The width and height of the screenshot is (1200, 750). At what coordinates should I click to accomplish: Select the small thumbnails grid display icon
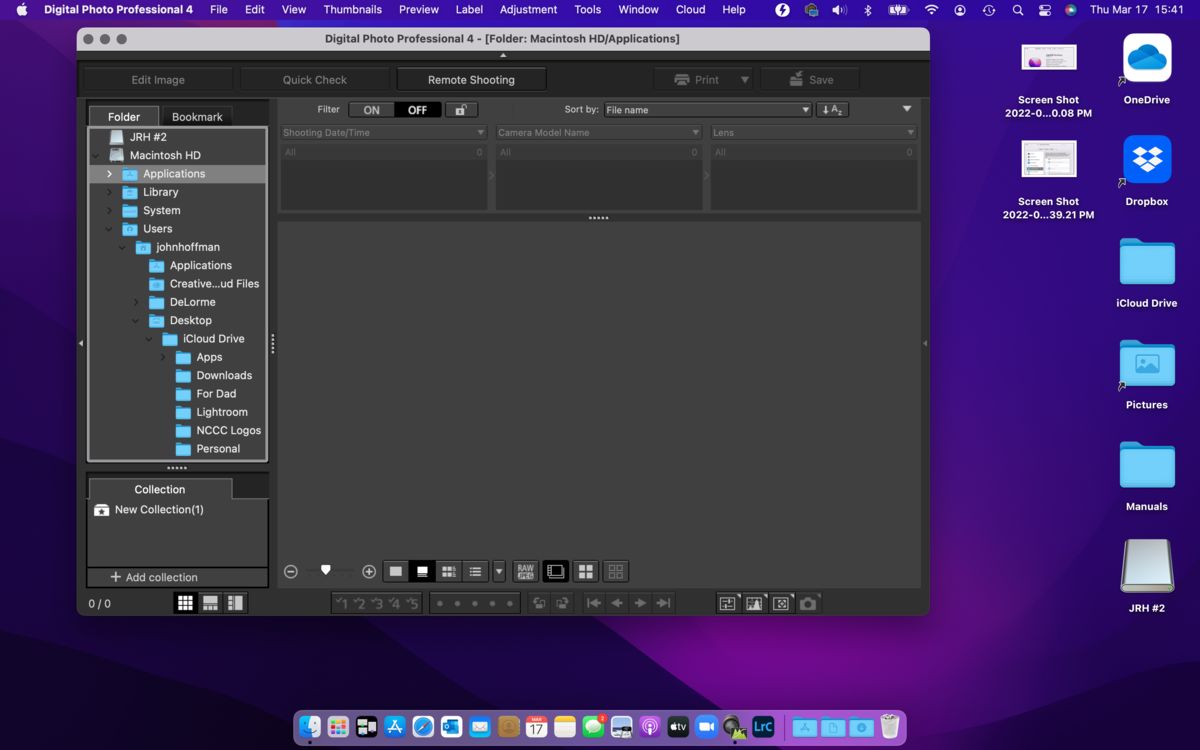click(449, 572)
